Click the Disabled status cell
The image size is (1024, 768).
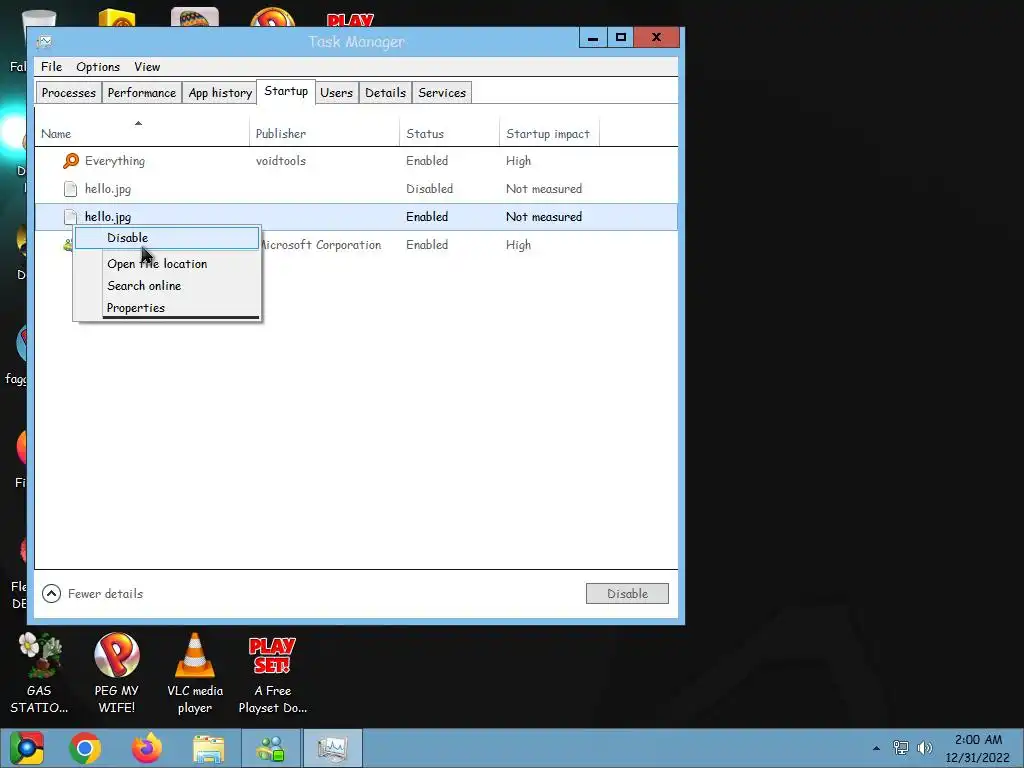click(x=429, y=189)
